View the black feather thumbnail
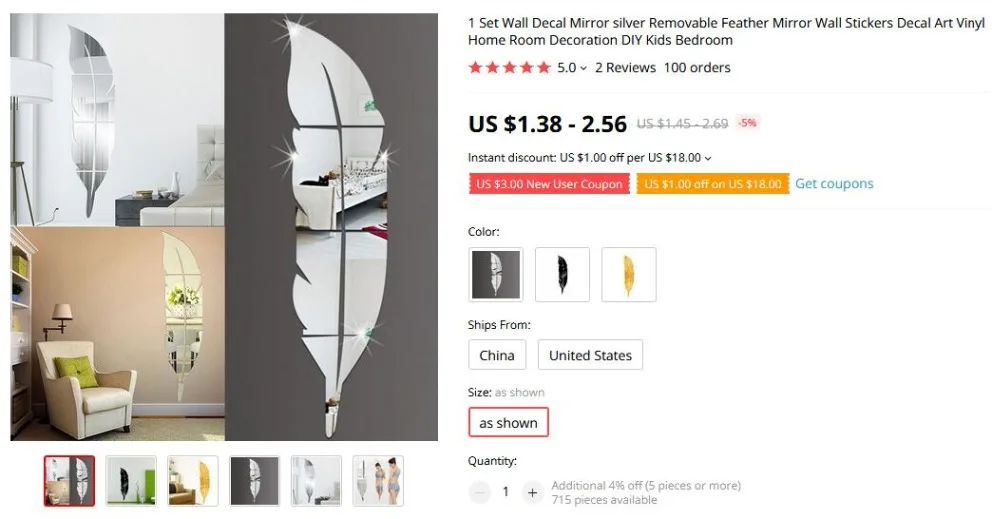This screenshot has height=519, width=1000. (x=131, y=481)
